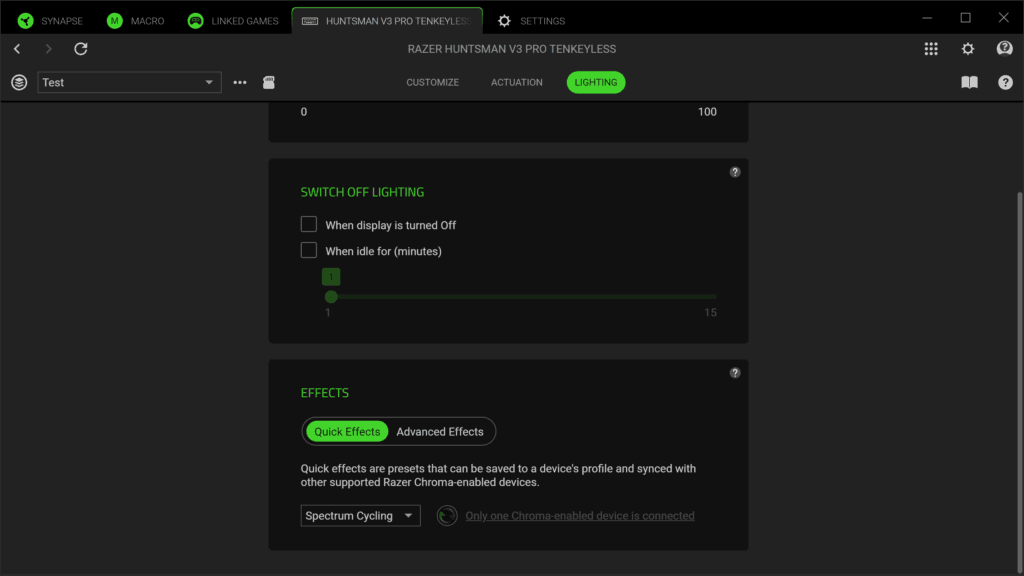
Task: Open the Macro tab
Action: 135,21
